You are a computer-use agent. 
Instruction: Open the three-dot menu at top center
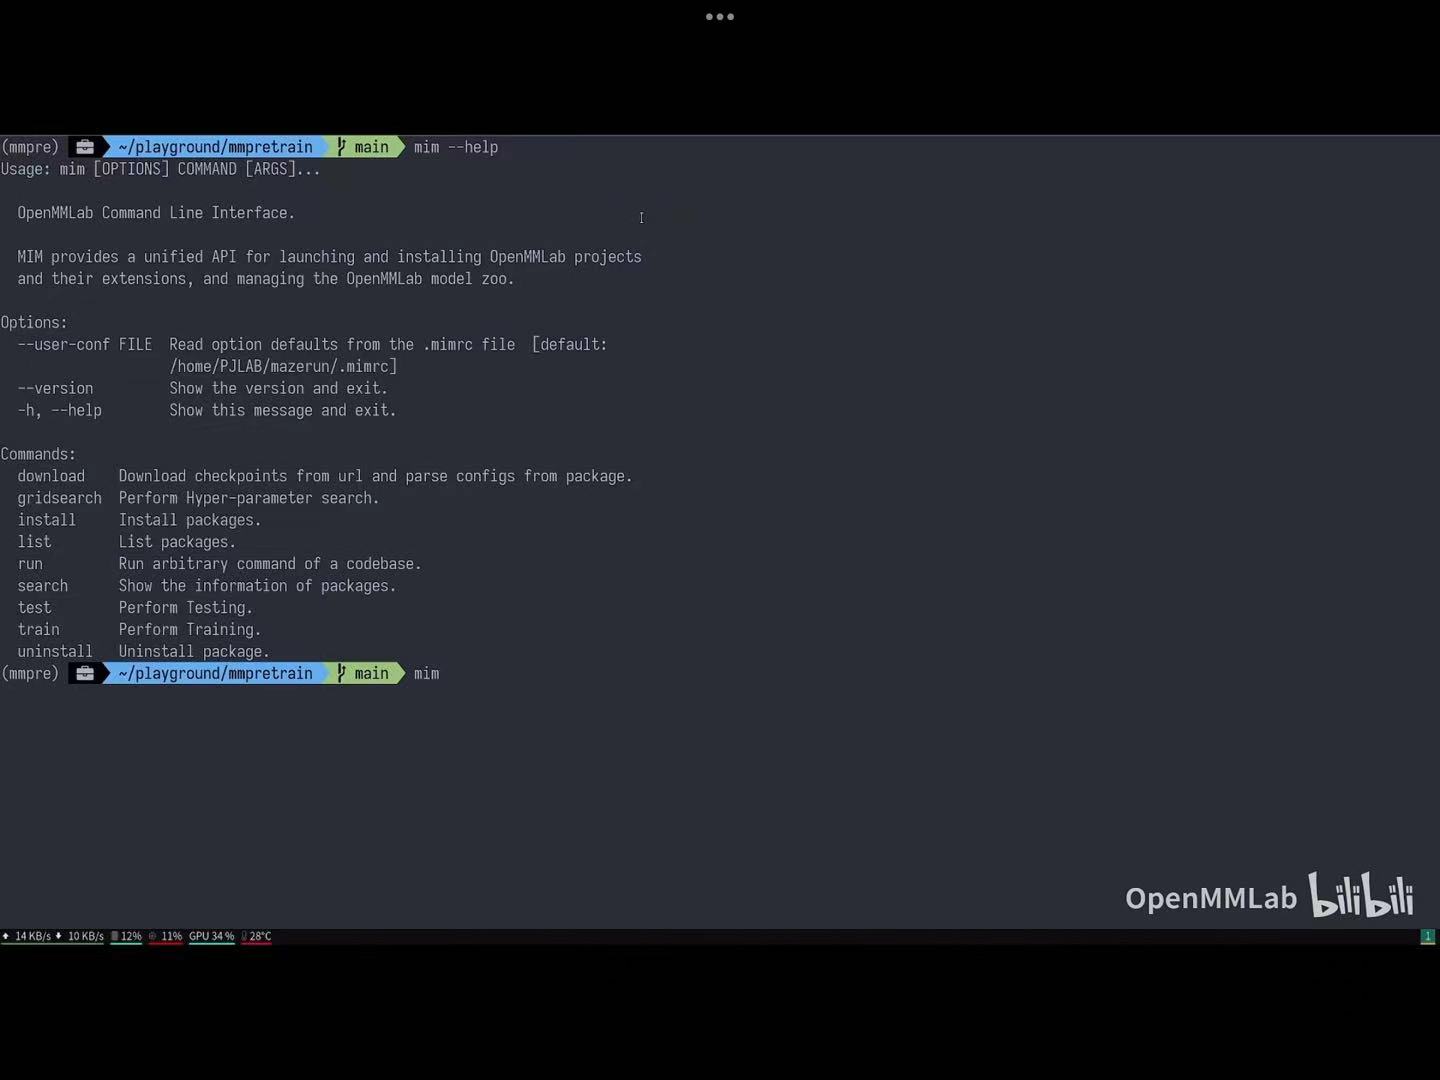(720, 17)
